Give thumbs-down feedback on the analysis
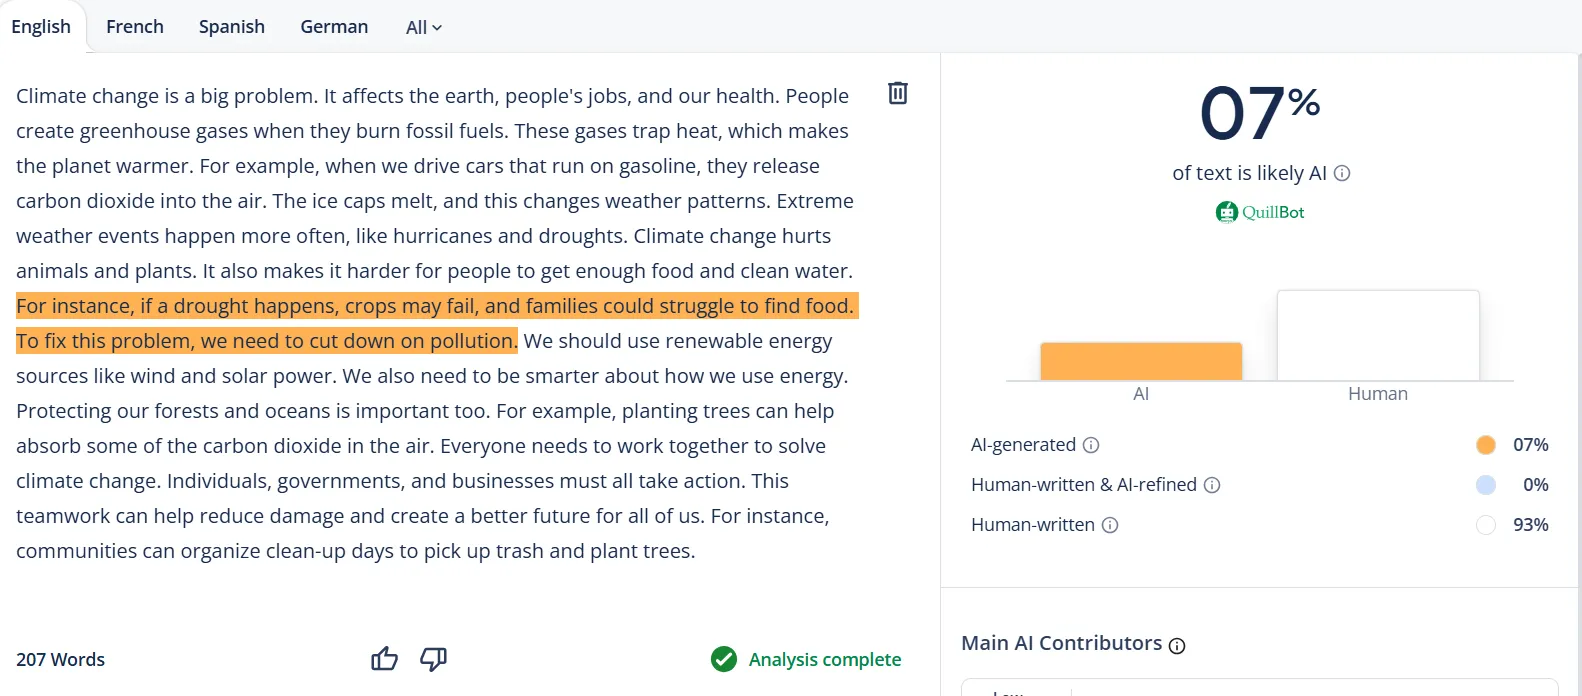The height and width of the screenshot is (696, 1582). pyautogui.click(x=433, y=659)
